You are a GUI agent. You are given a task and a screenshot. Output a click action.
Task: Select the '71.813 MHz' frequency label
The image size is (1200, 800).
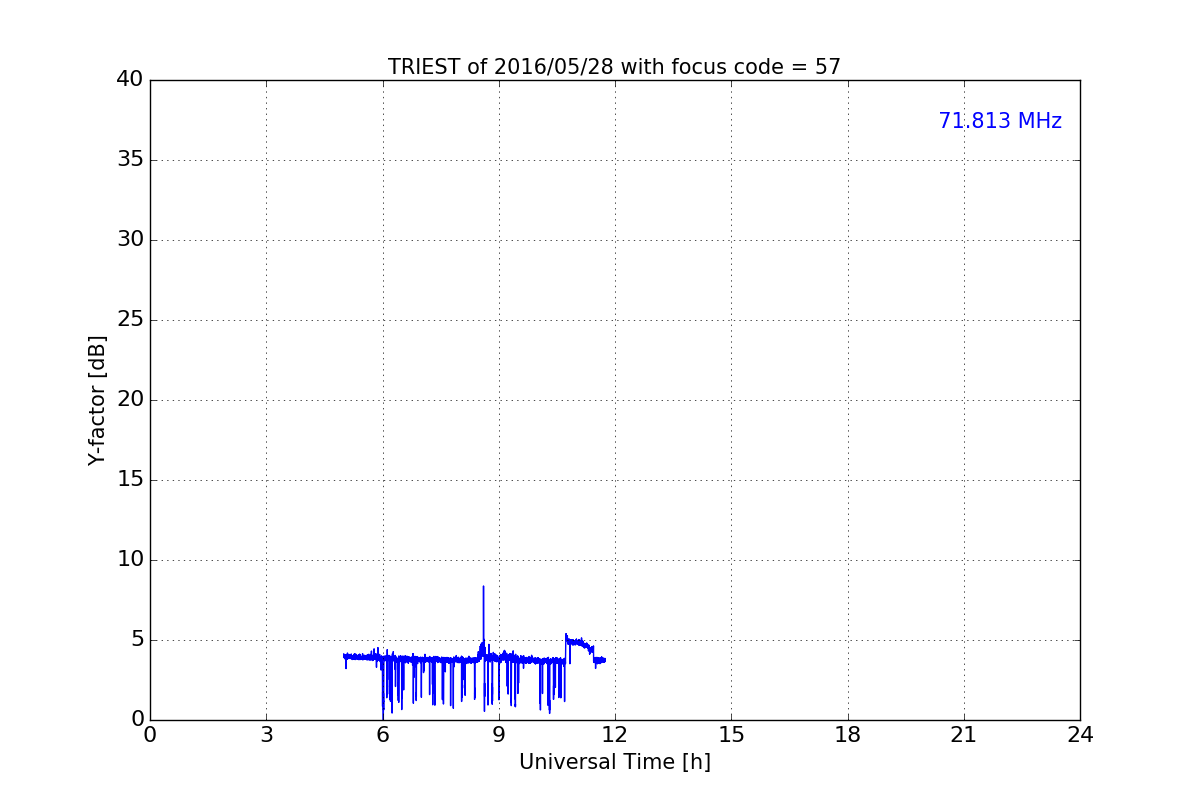click(x=1000, y=121)
